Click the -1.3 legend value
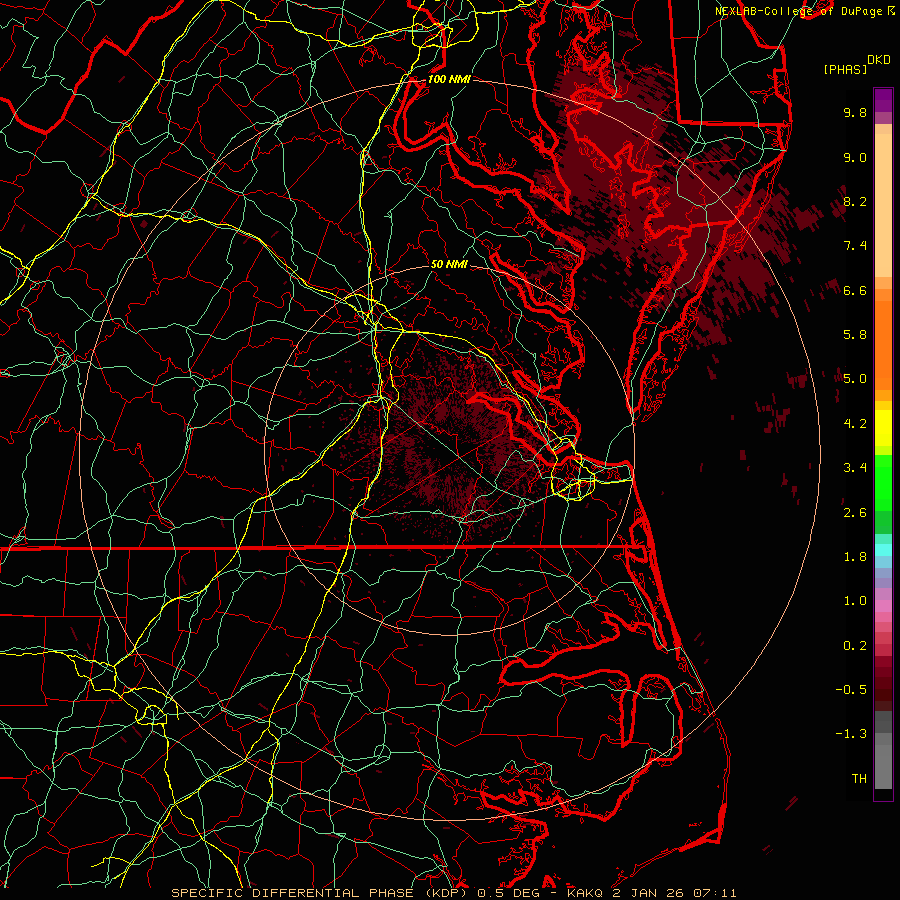Screen dimensions: 900x900 (x=851, y=734)
